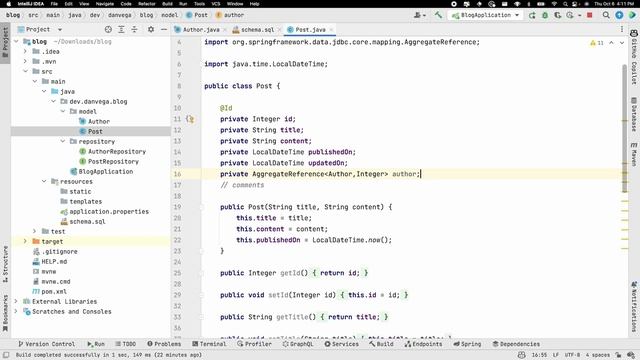Toggle the Structure tool window
The height and width of the screenshot is (360, 640).
tap(5, 264)
